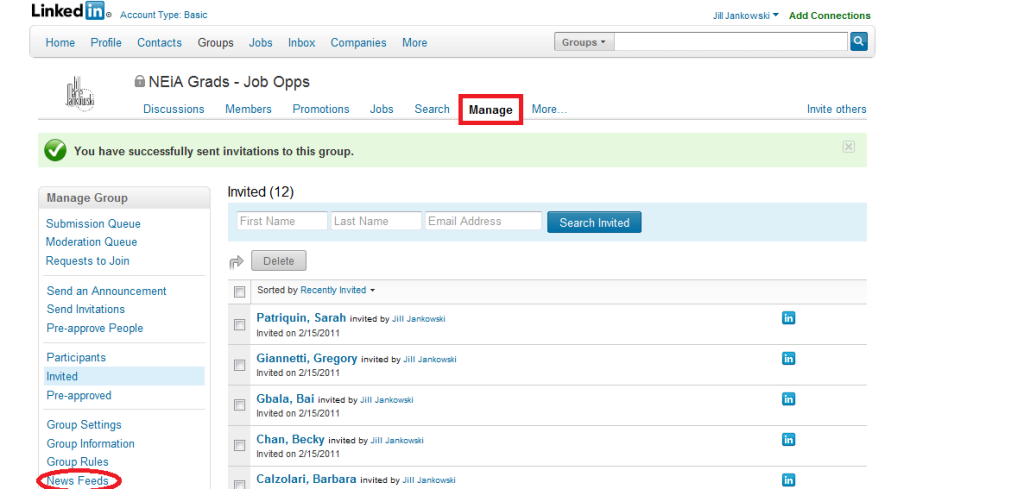The image size is (1024, 489).
Task: Click LinkedIn icon in Gbala, Bai row
Action: (x=788, y=399)
